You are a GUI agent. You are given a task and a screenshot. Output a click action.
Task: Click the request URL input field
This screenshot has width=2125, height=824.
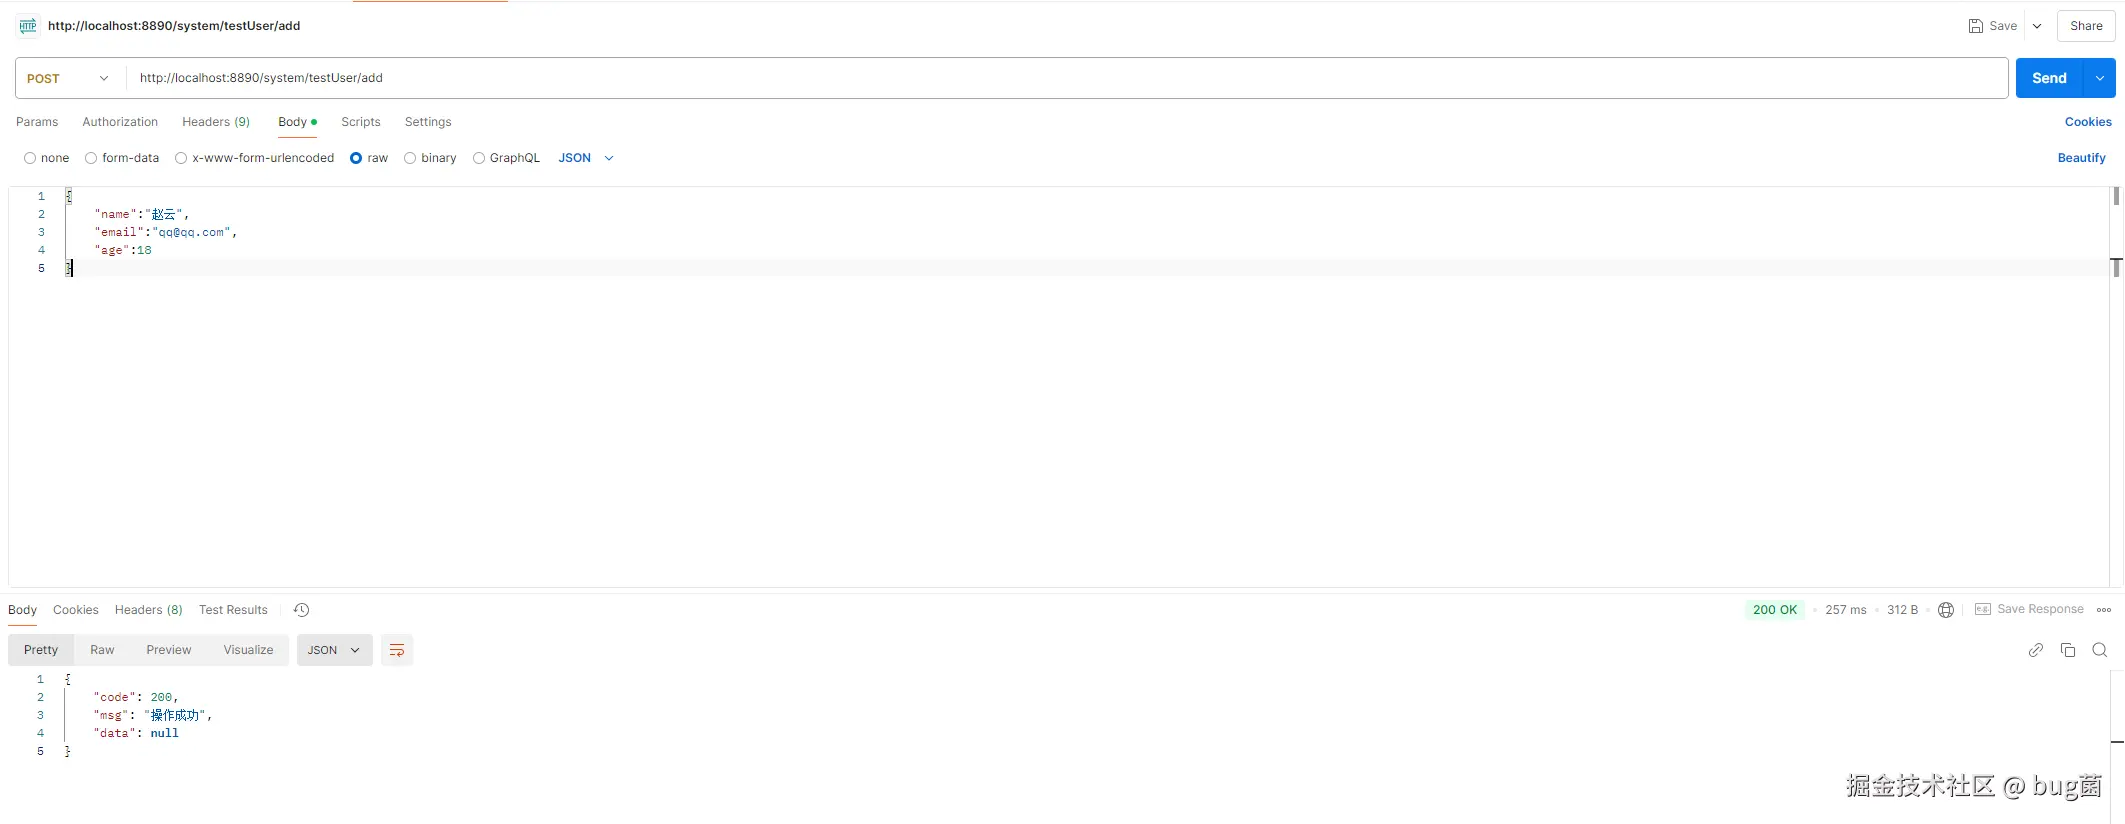1000,78
